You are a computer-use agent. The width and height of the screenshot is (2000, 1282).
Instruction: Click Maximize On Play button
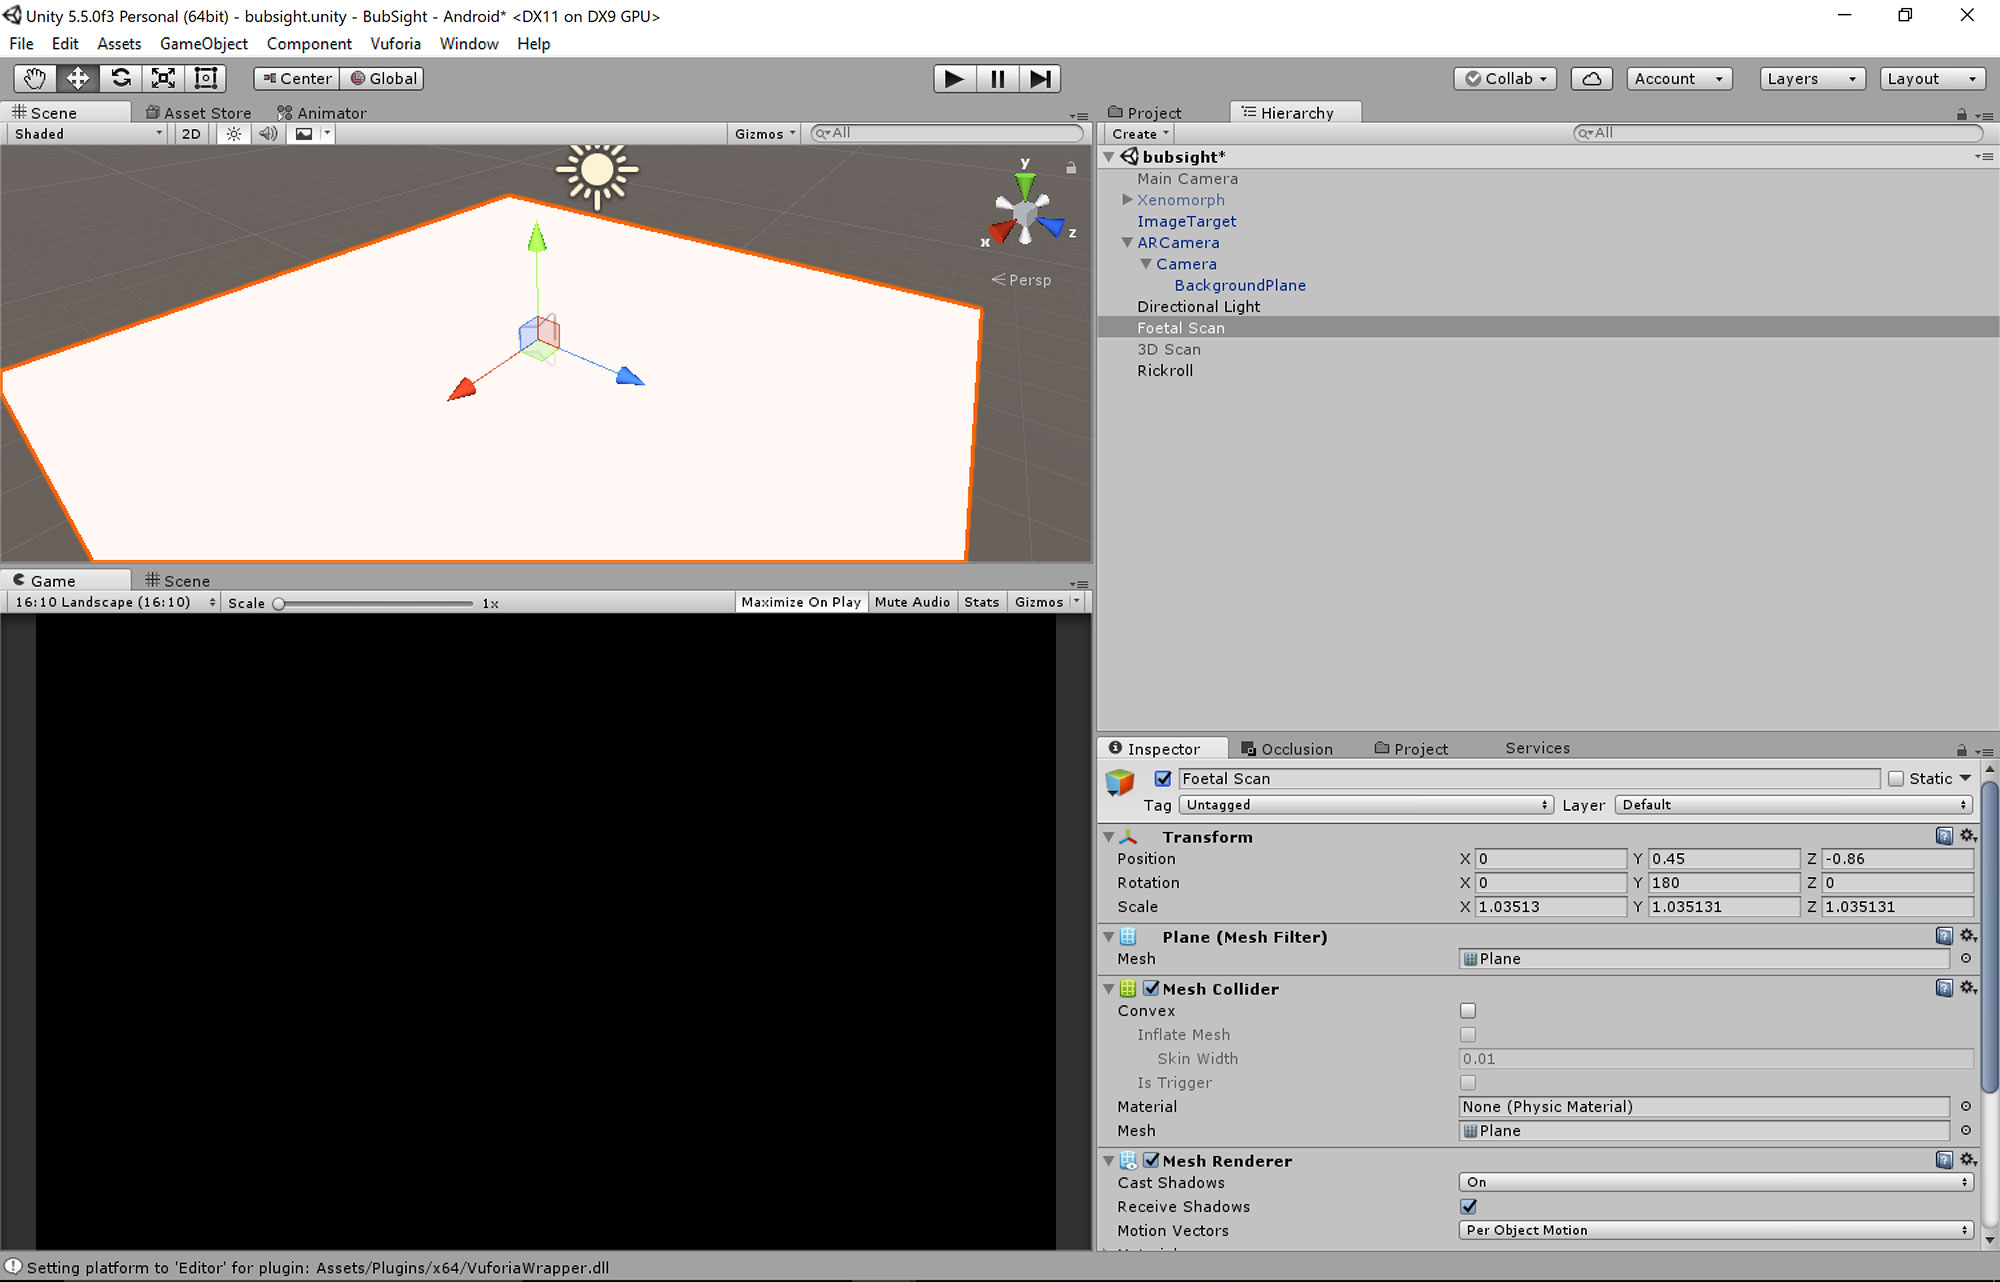pyautogui.click(x=800, y=602)
